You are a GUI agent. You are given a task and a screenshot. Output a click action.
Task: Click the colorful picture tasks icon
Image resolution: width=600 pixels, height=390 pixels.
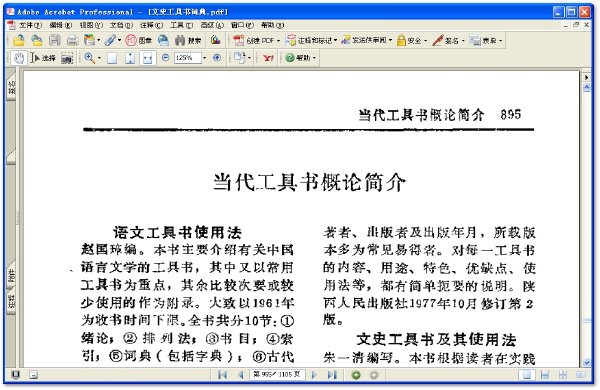point(215,40)
